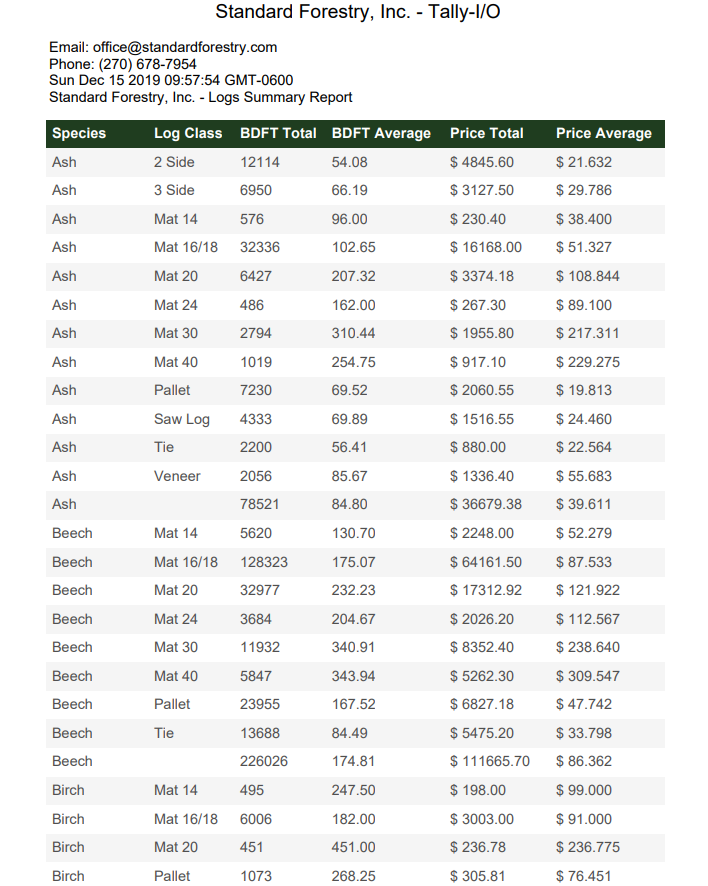This screenshot has height=886, width=708.
Task: Click the BDFT Total column header
Action: point(278,133)
